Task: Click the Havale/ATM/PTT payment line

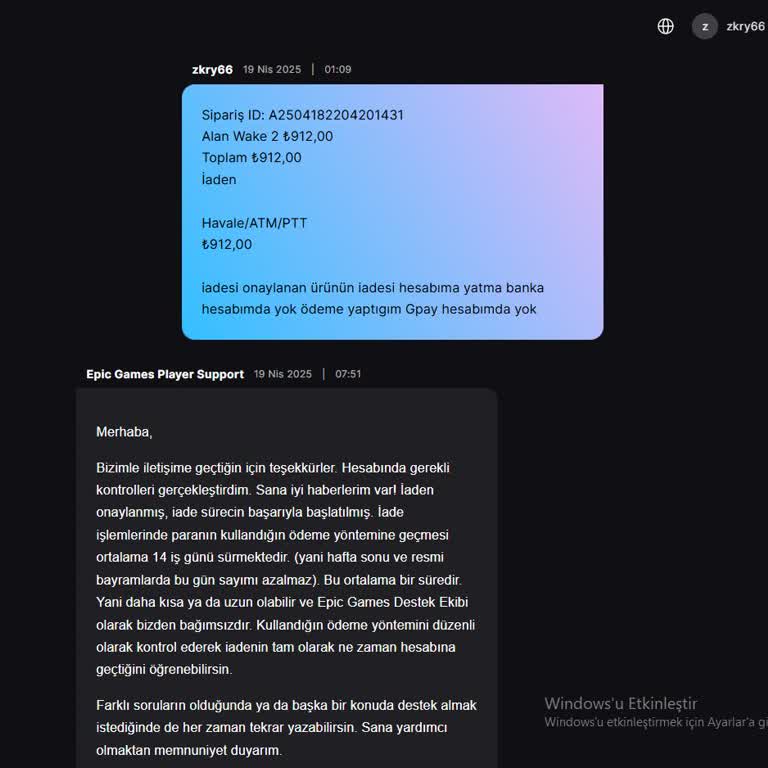Action: 254,223
